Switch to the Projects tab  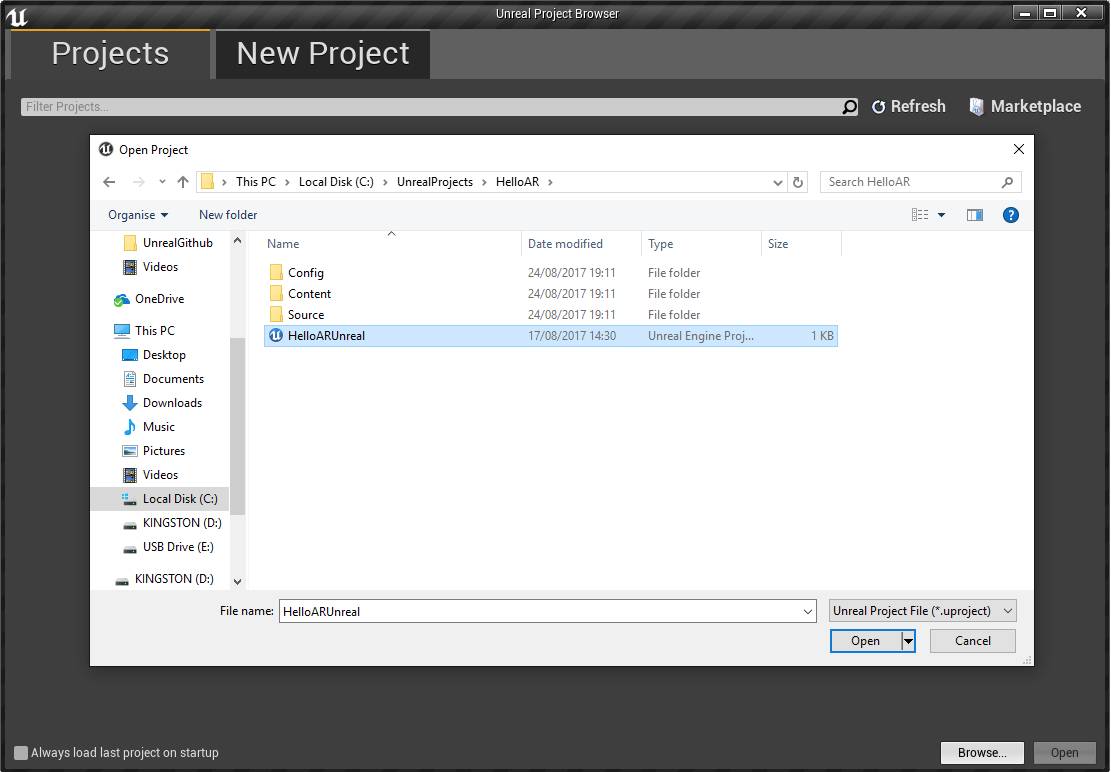(x=110, y=54)
